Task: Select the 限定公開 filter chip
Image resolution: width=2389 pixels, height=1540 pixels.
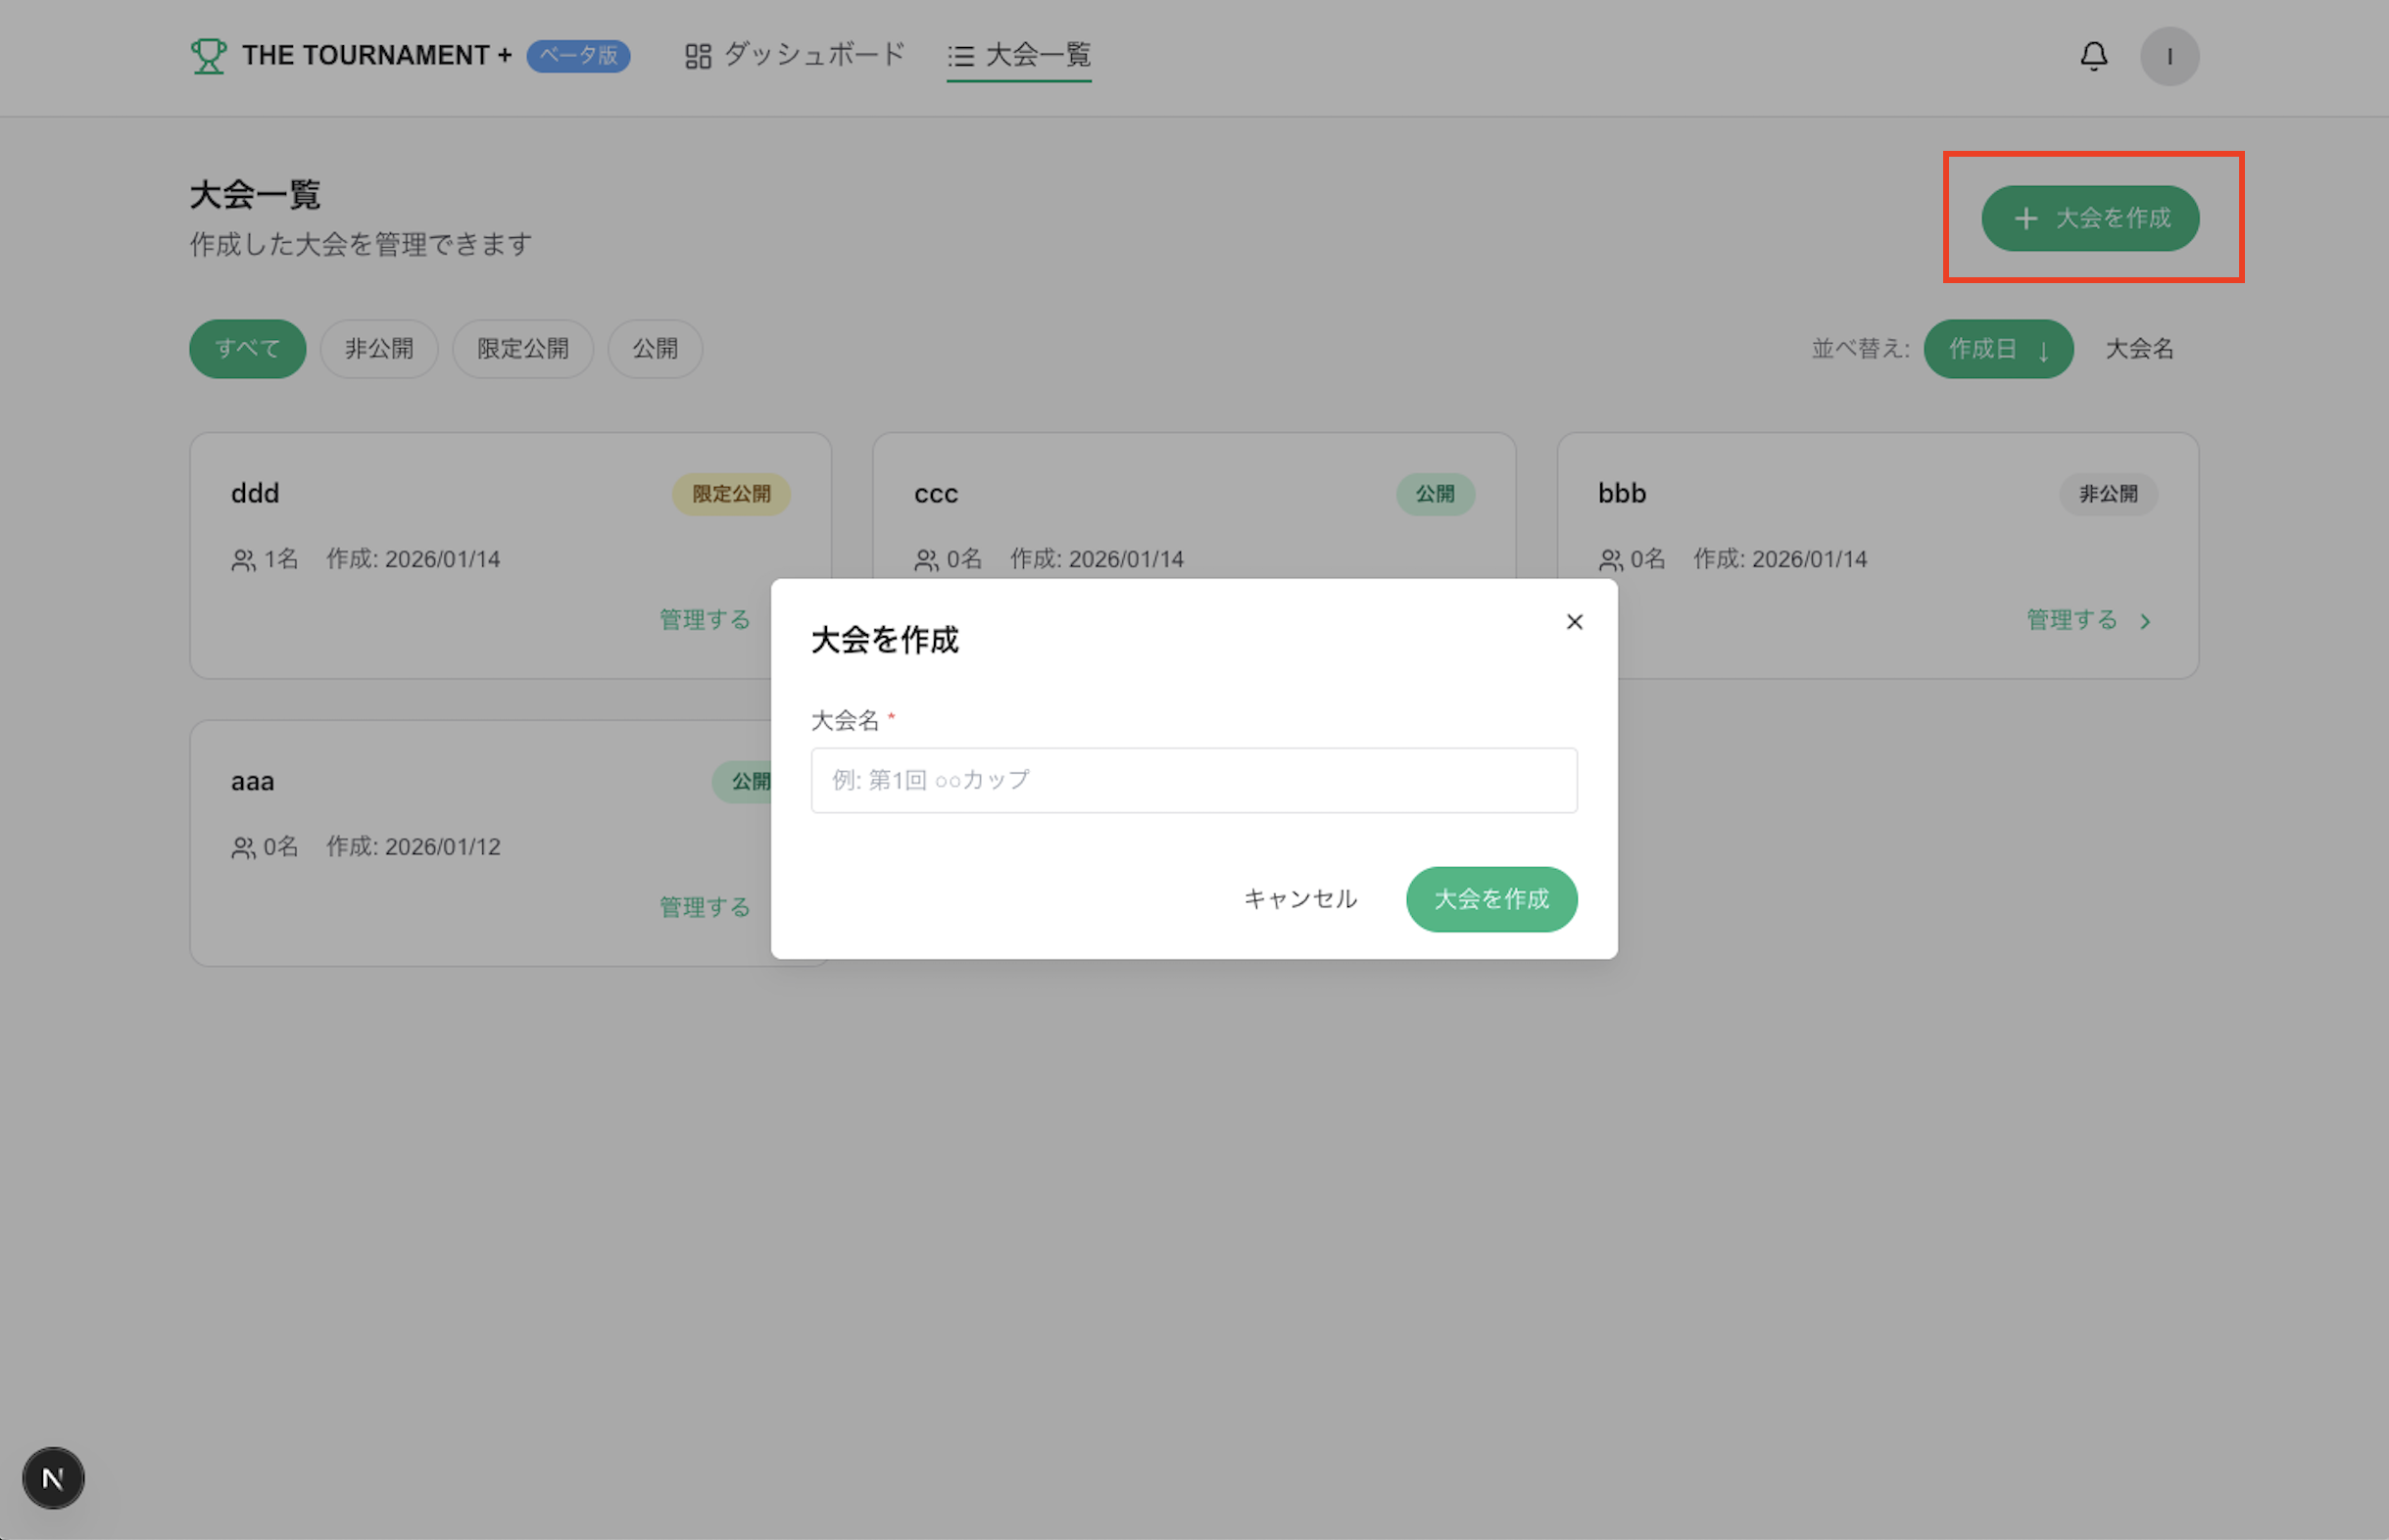Action: point(522,349)
